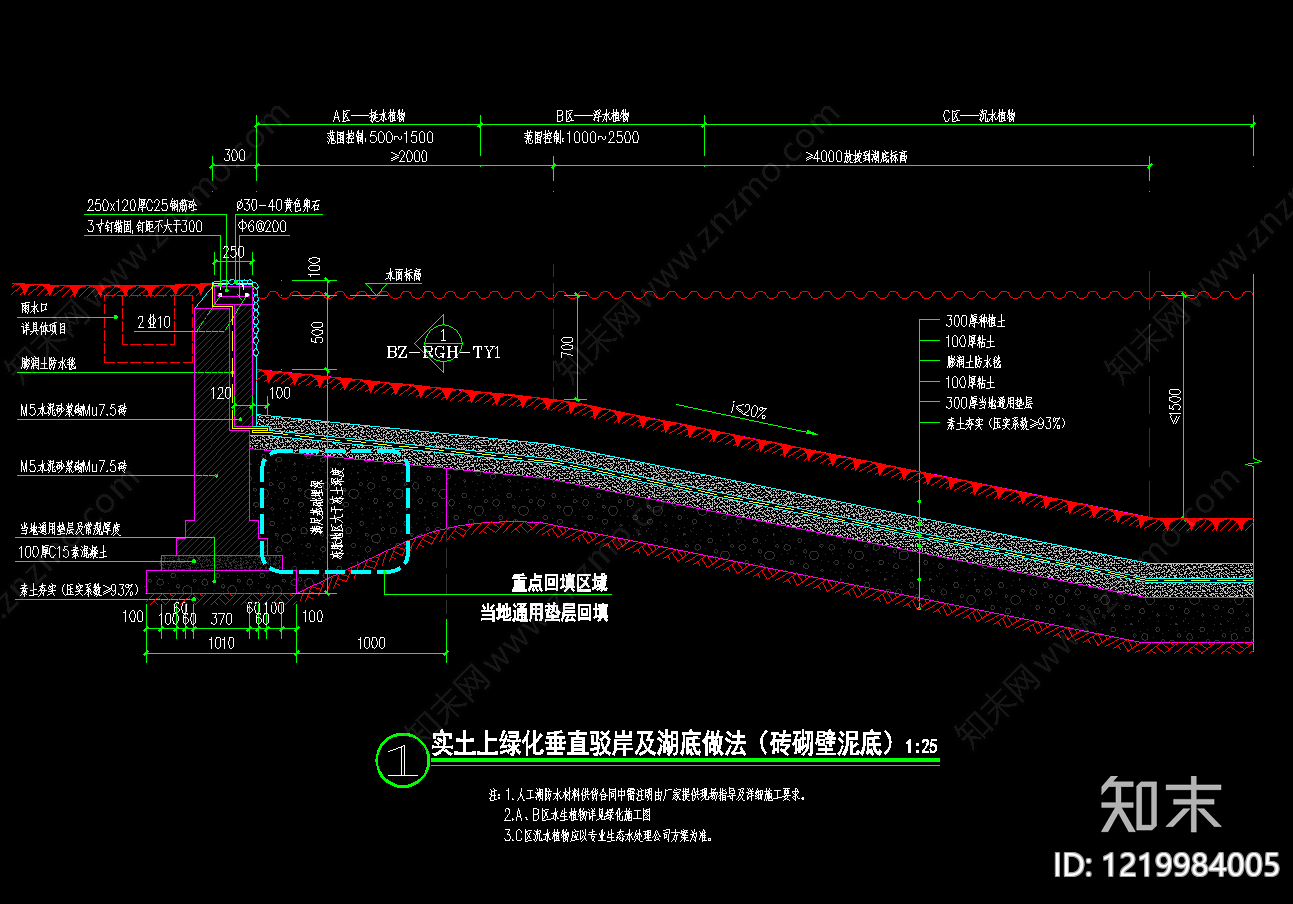Click the "3寸钉锚固,间距不大于300" callout
This screenshot has height=904, width=1293.
point(145,227)
